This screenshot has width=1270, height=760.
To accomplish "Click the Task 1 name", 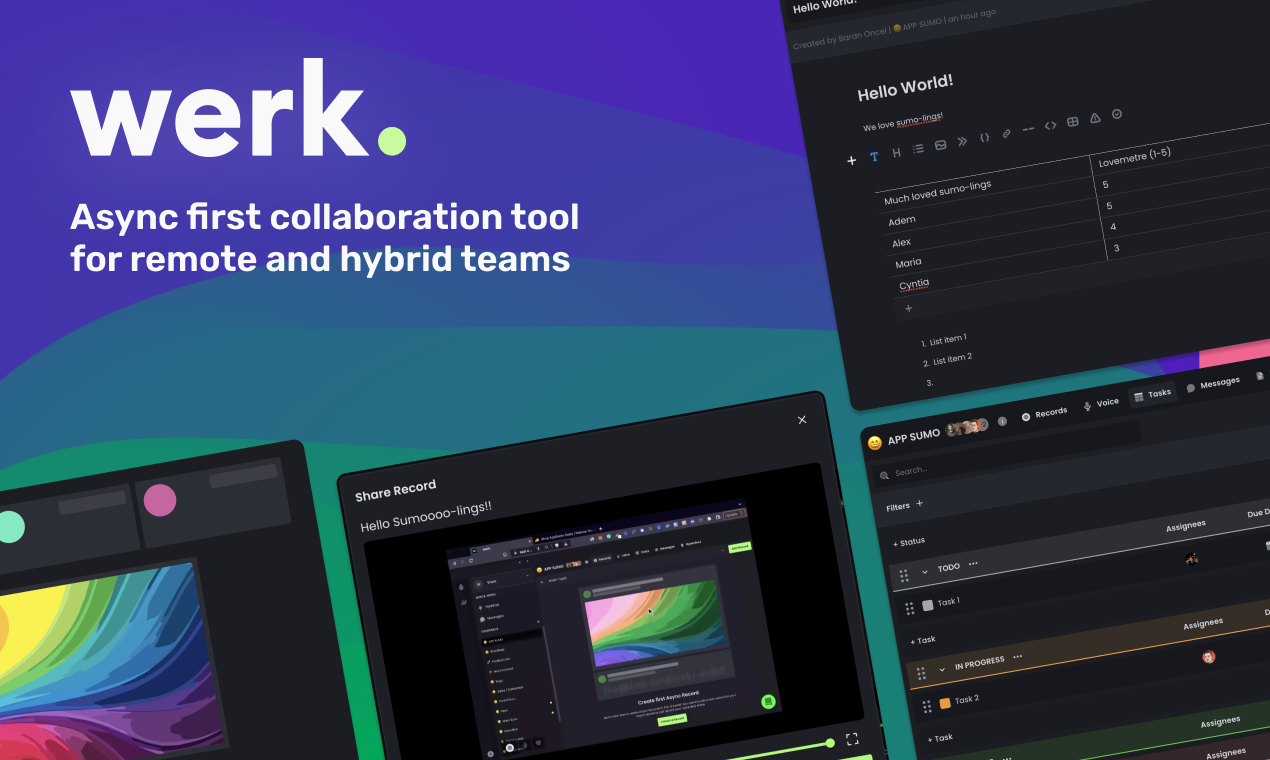I will 948,602.
